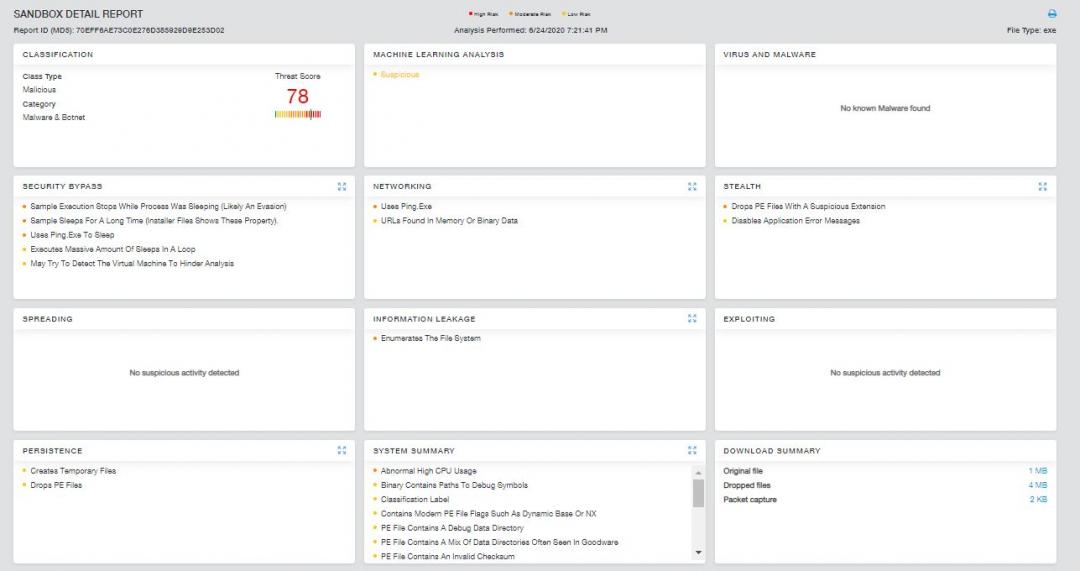Expand the Security Bypass panel

[342, 186]
